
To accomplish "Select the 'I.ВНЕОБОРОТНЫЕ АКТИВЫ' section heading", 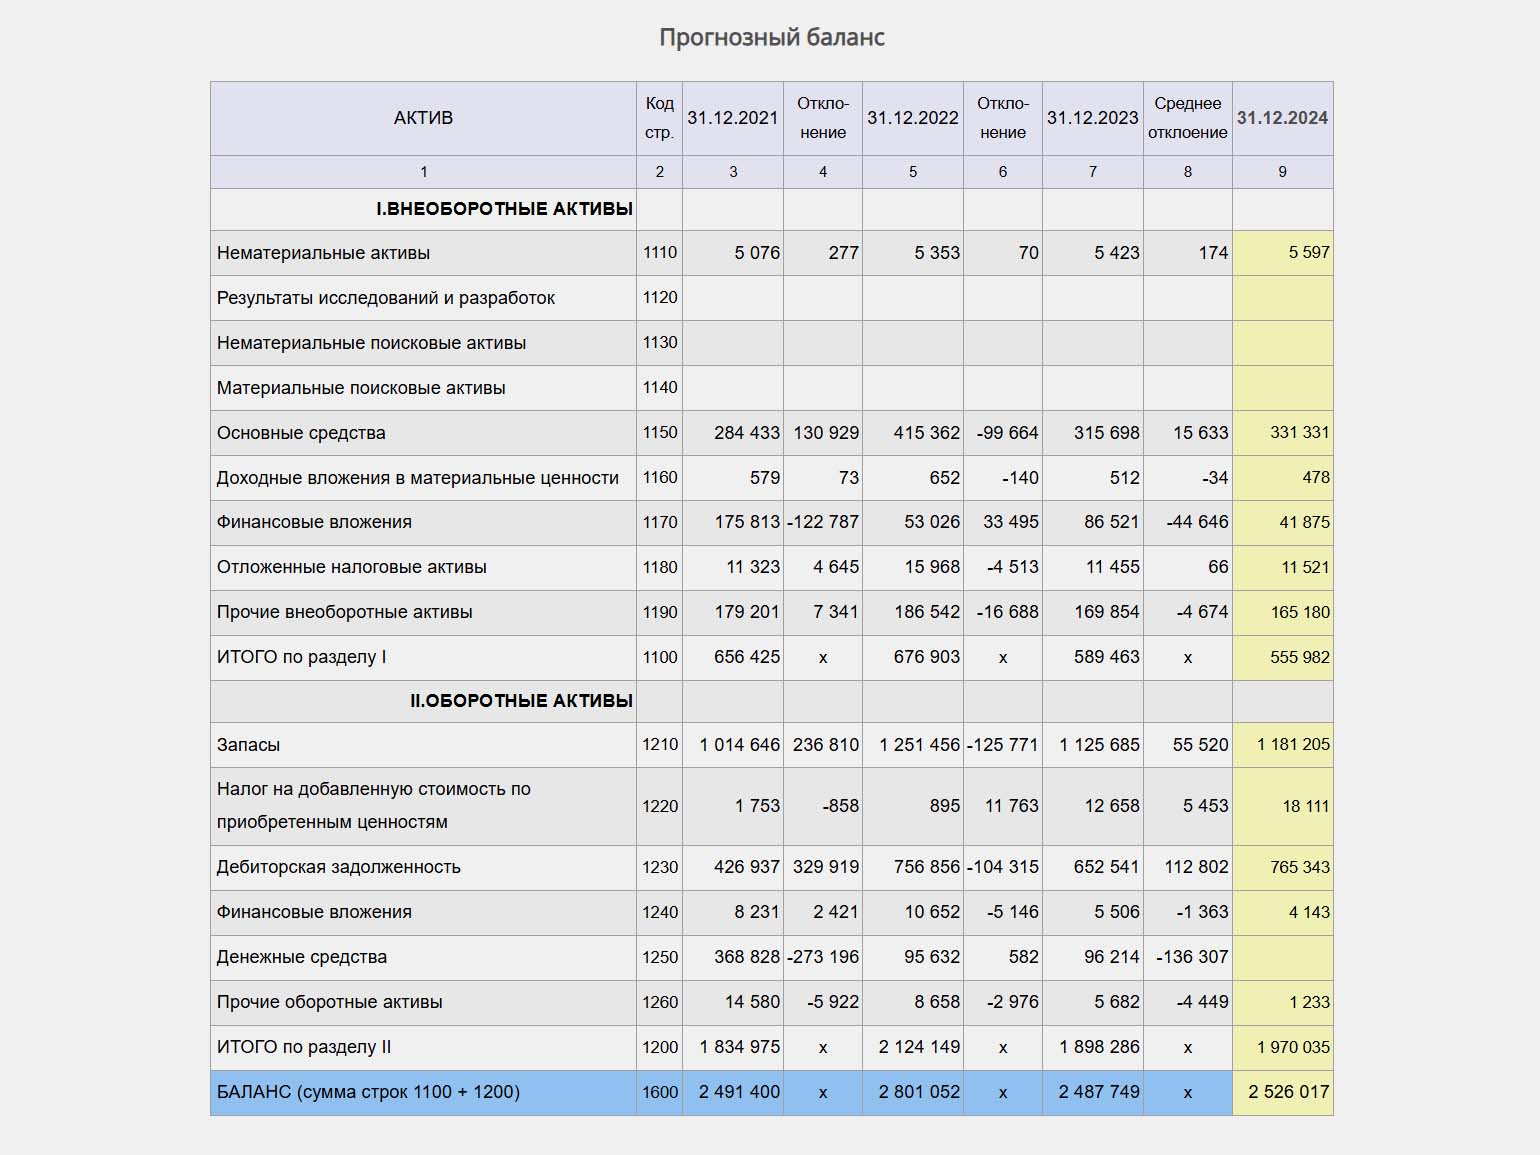I will coord(504,209).
